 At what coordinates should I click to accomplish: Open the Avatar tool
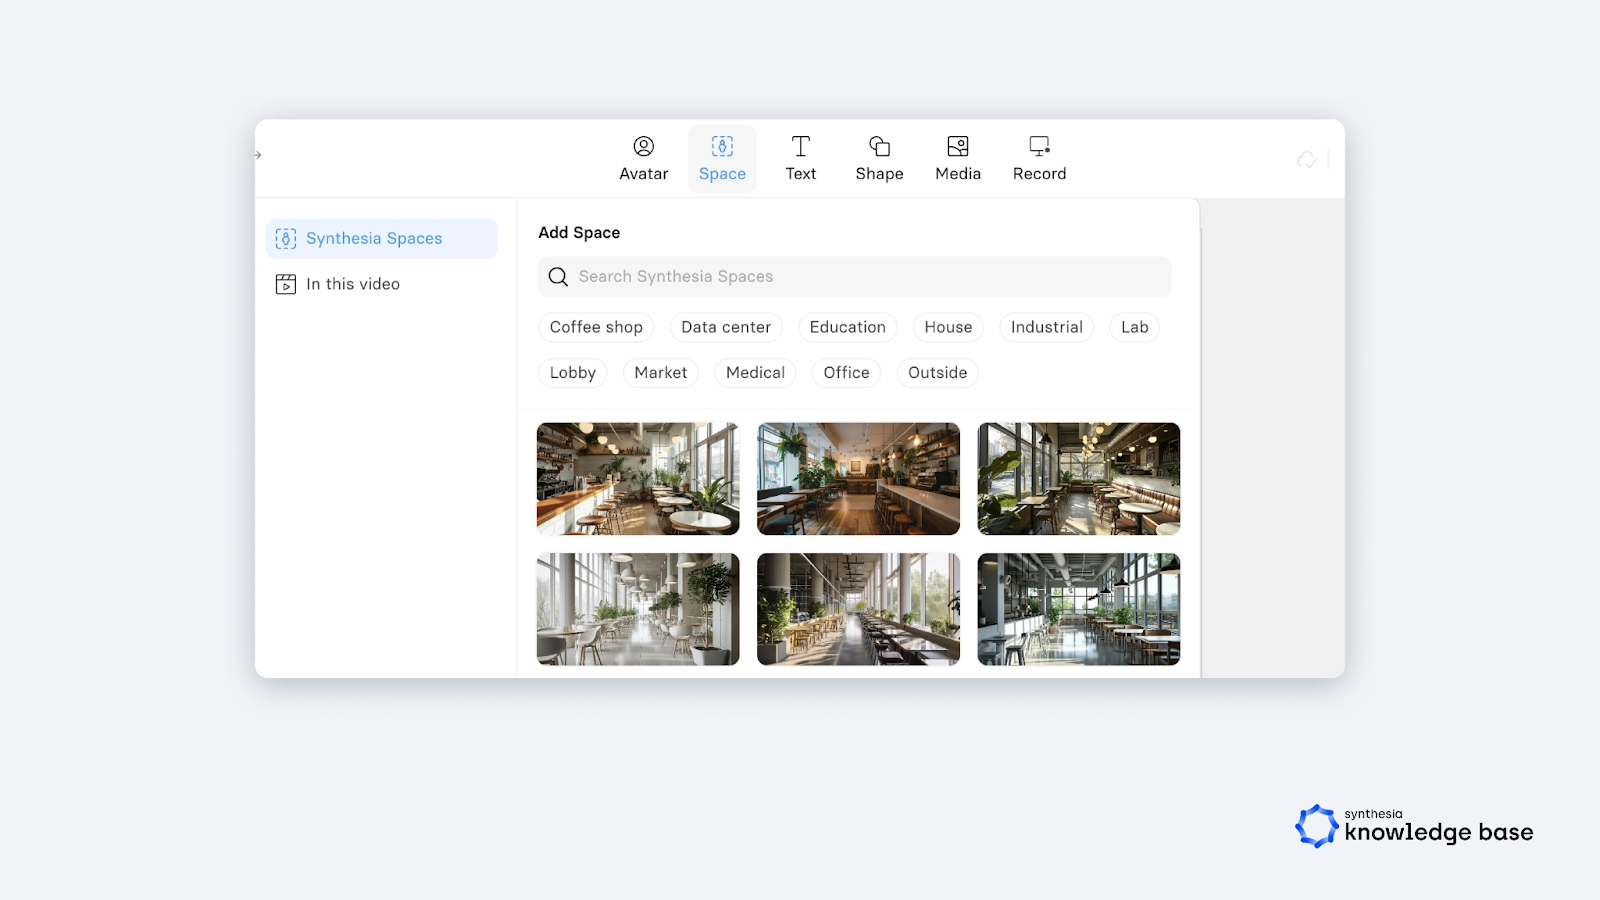tap(643, 159)
